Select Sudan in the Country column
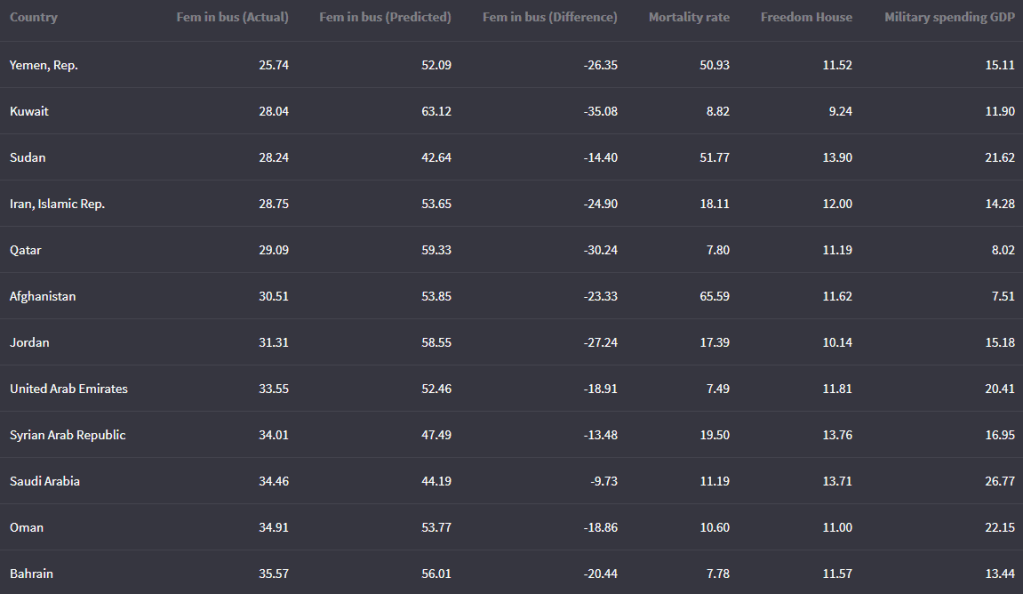 28,157
